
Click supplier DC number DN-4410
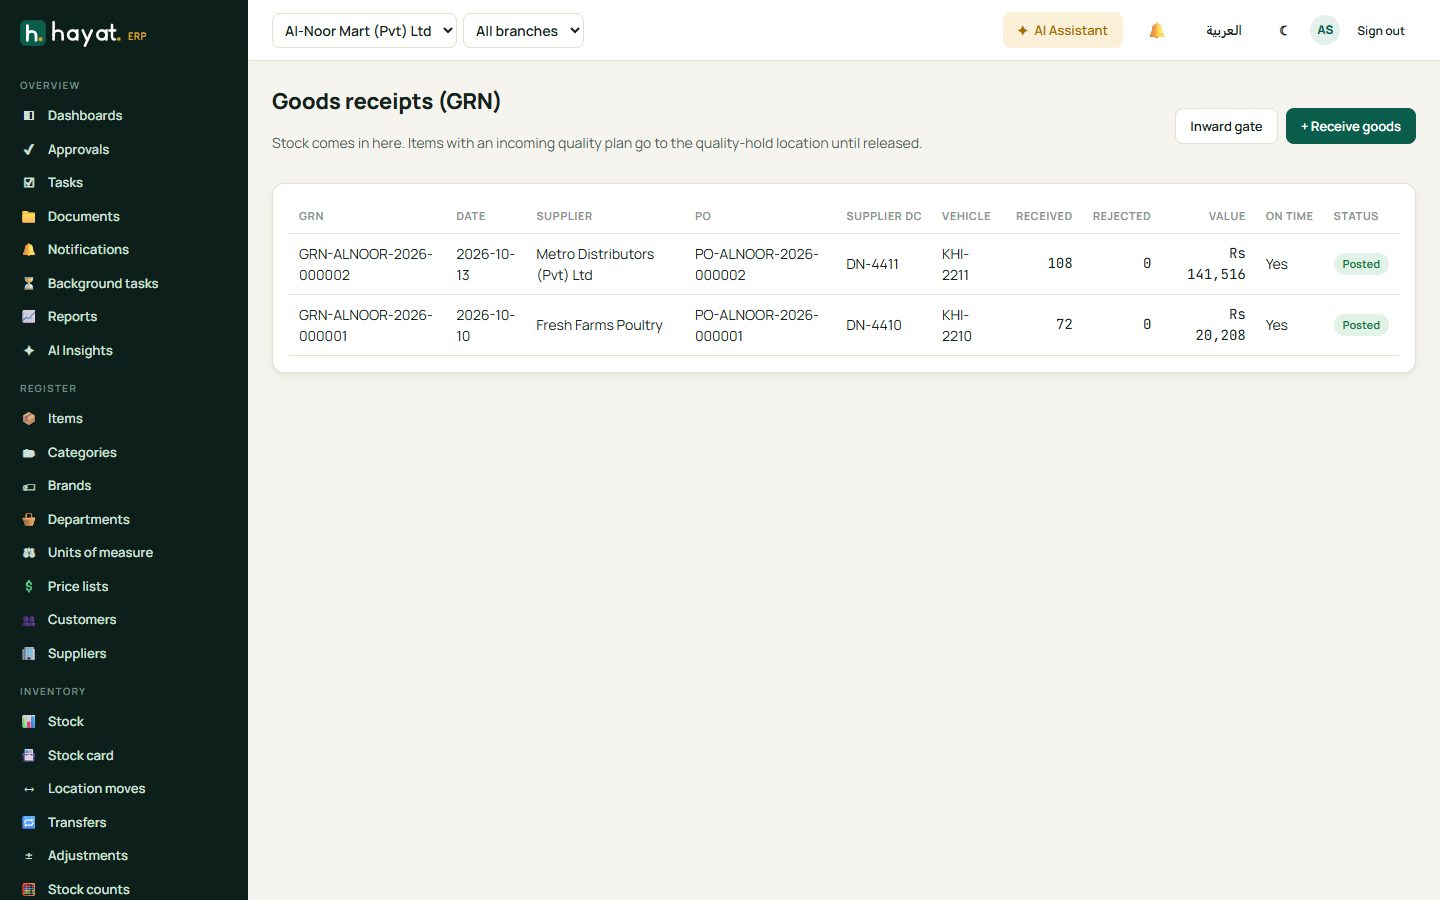(874, 326)
